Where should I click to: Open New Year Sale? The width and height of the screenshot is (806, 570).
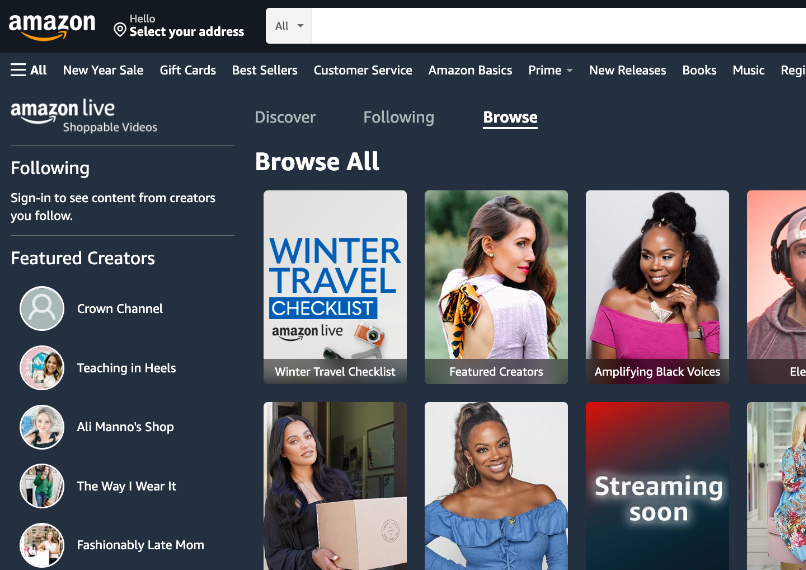(103, 70)
